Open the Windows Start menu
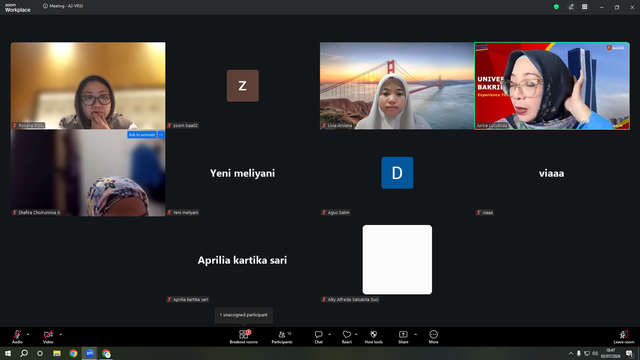640x360 pixels. (x=8, y=353)
